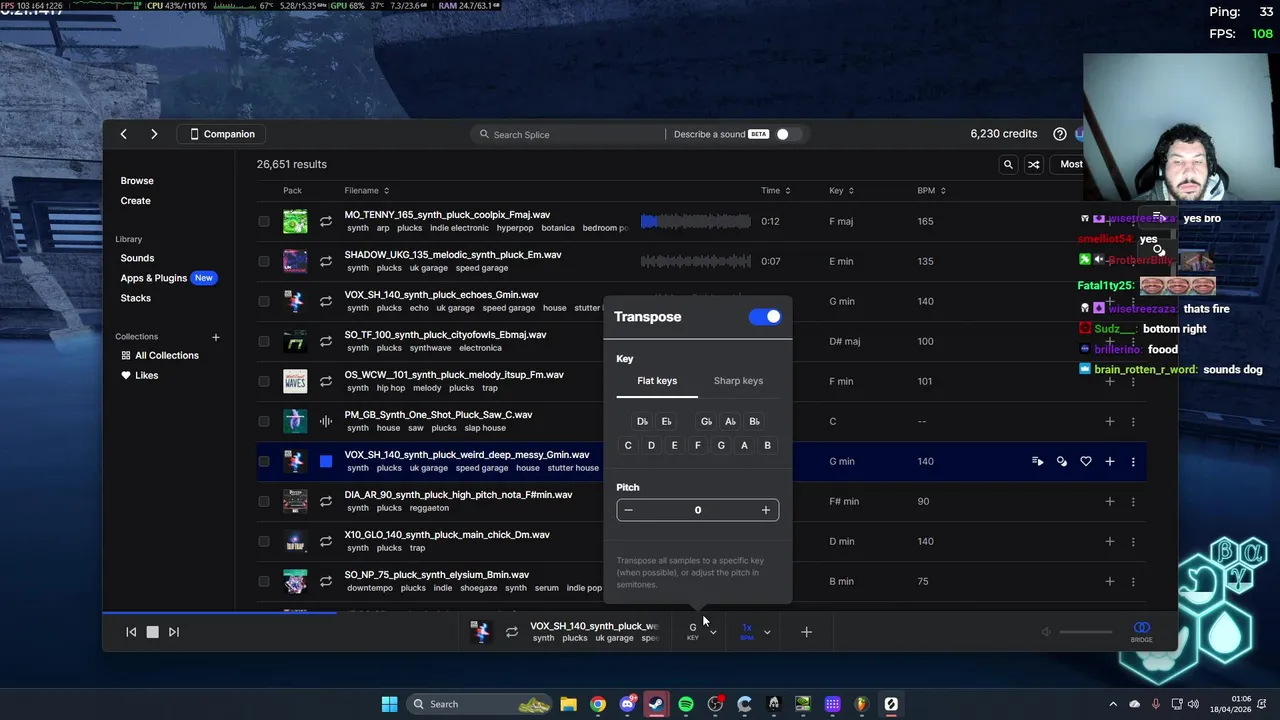Sort results by the BPM column
This screenshot has height=720, width=1280.
click(x=931, y=190)
